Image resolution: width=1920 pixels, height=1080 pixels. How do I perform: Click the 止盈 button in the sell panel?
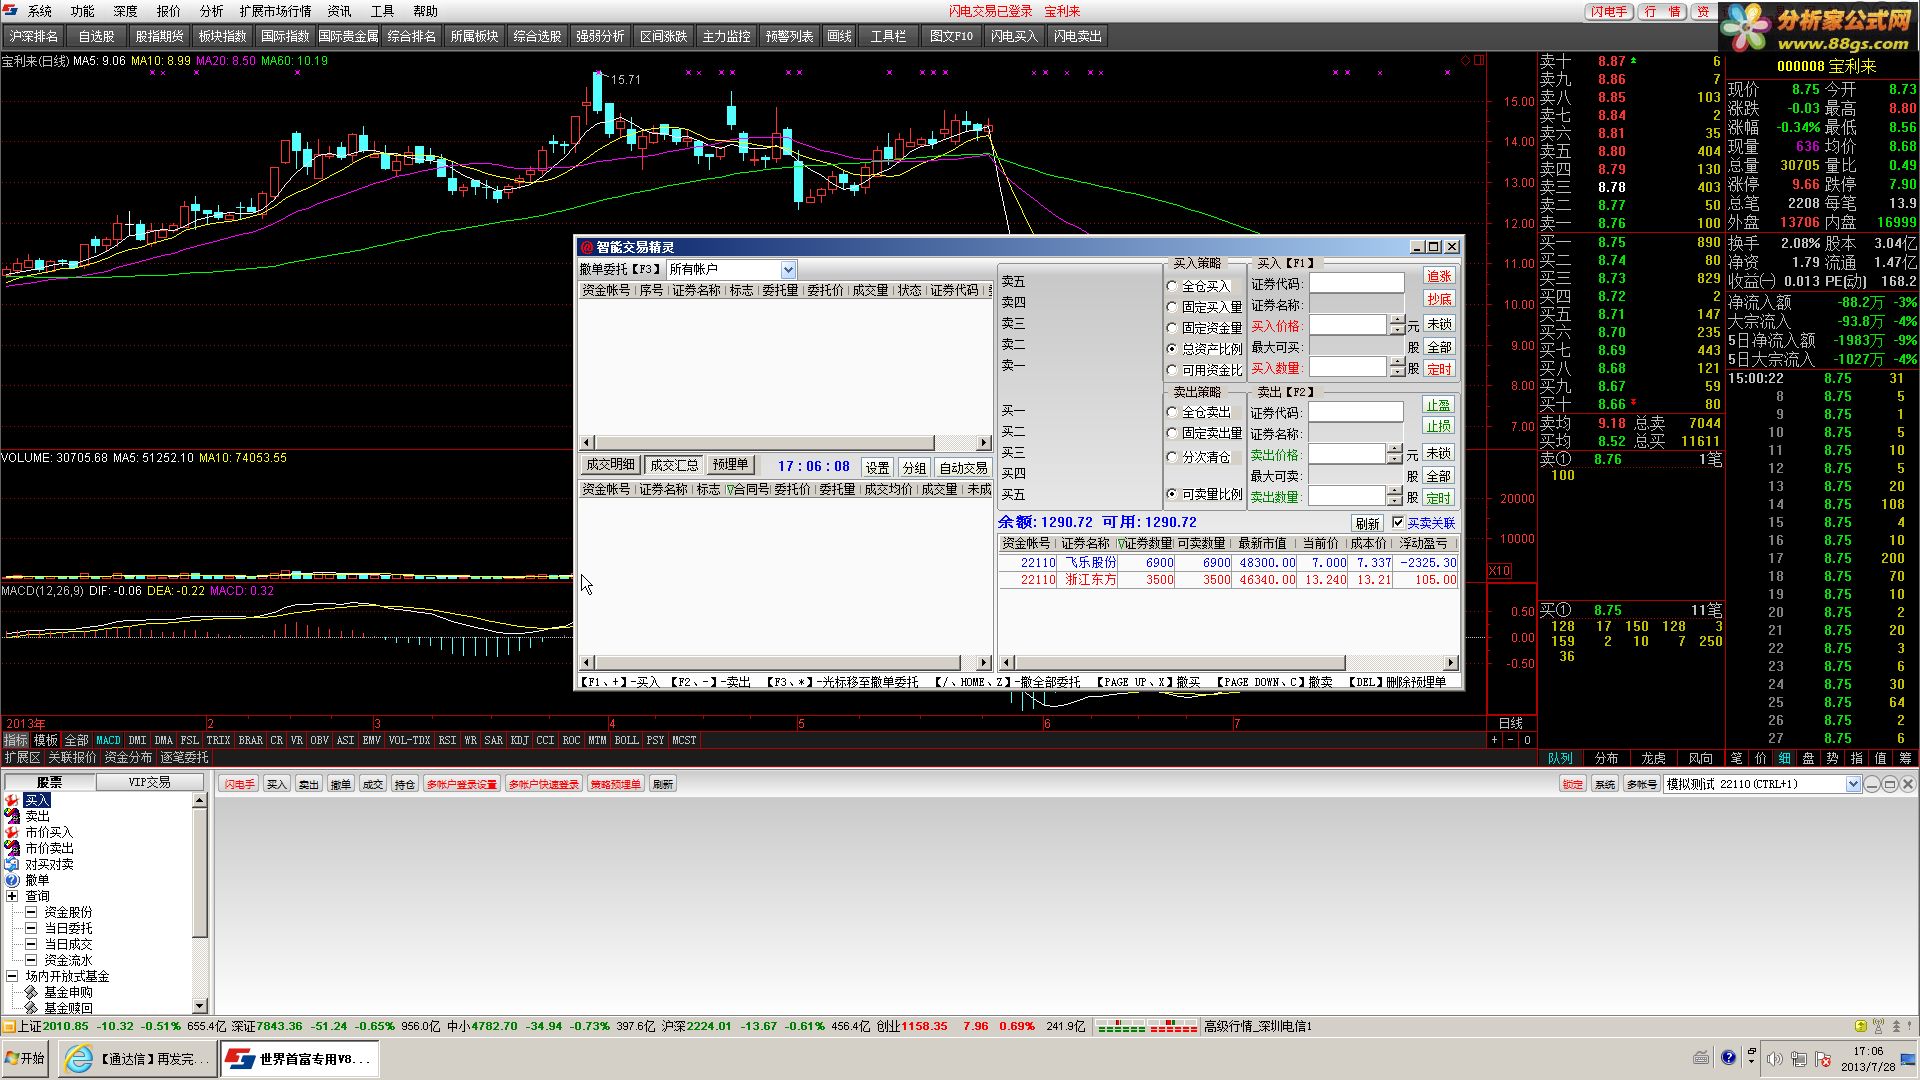1438,405
